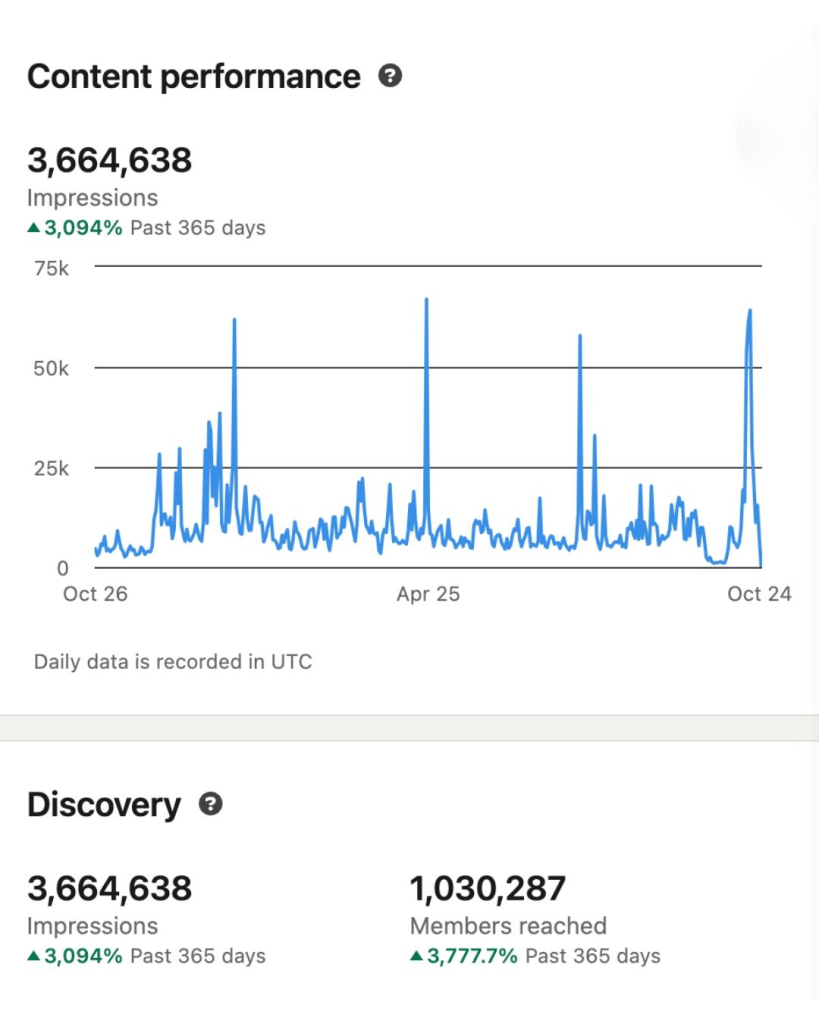
Task: Click the help icon beside Content performance
Action: 390,76
